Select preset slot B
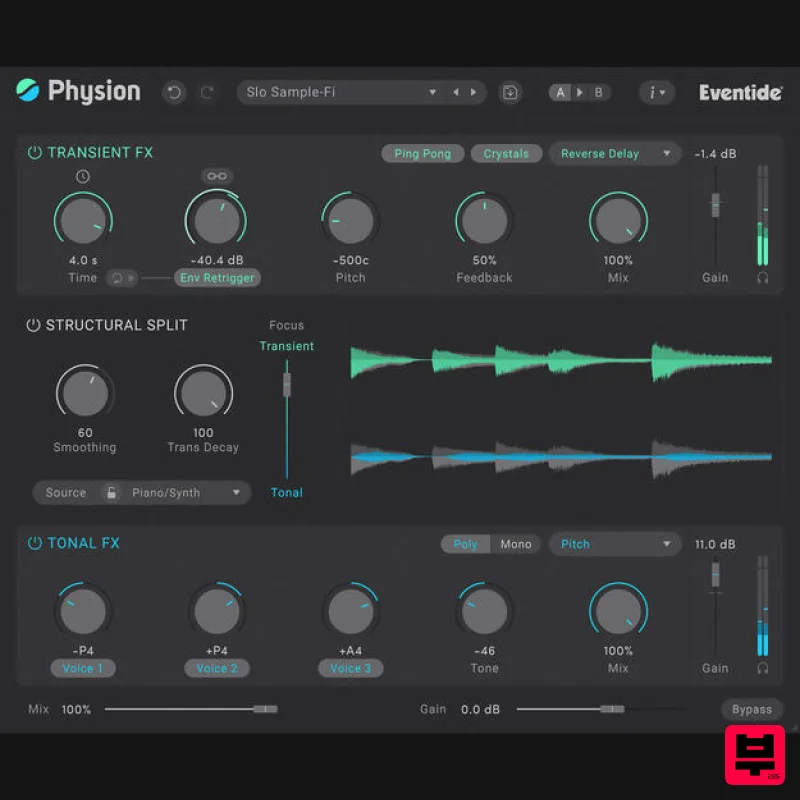 click(x=598, y=92)
